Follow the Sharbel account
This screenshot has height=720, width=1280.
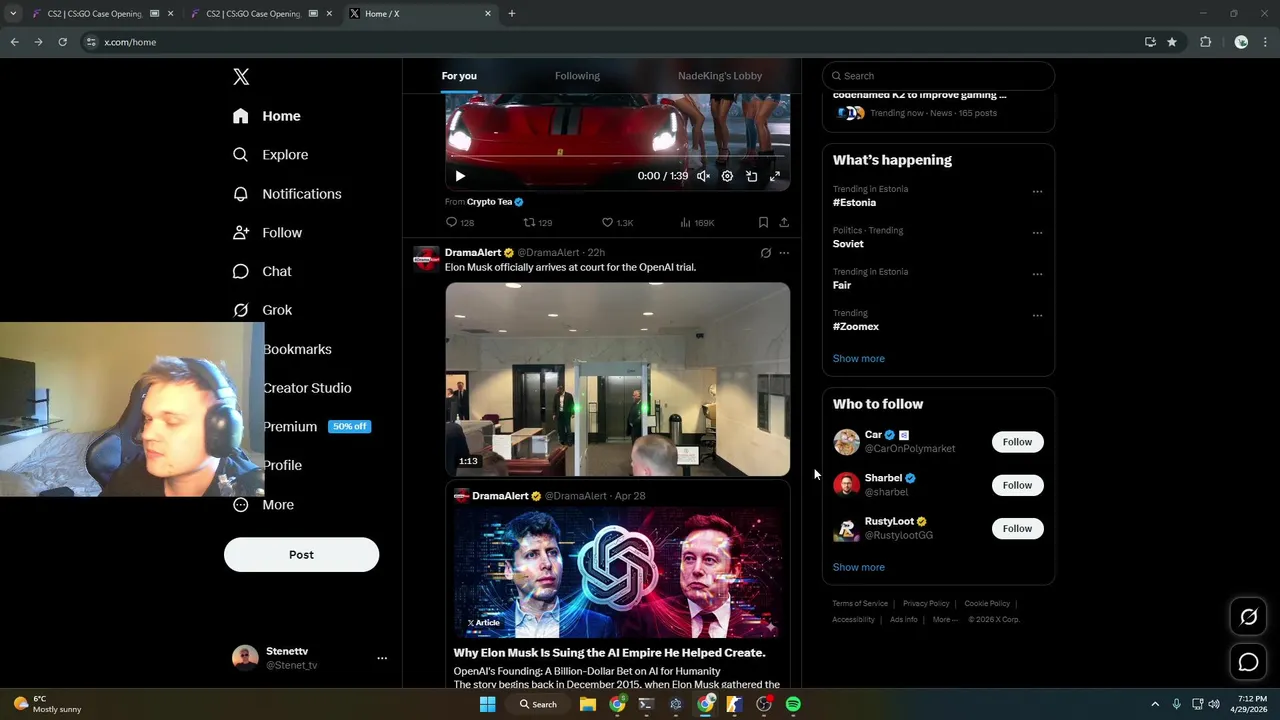1017,485
